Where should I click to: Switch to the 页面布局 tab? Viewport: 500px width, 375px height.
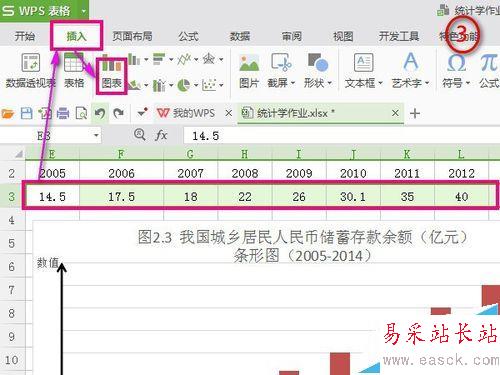point(132,36)
